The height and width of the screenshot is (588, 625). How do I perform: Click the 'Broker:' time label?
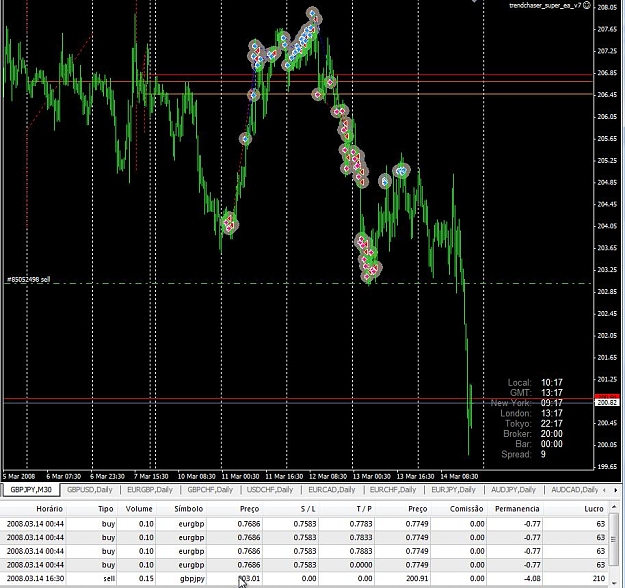pos(517,434)
